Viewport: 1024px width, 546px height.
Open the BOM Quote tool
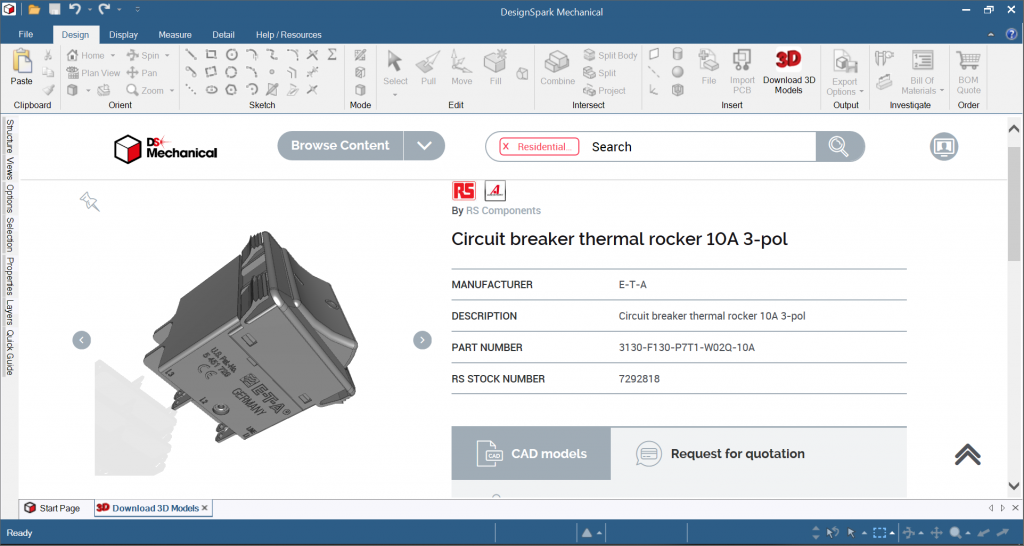click(968, 72)
